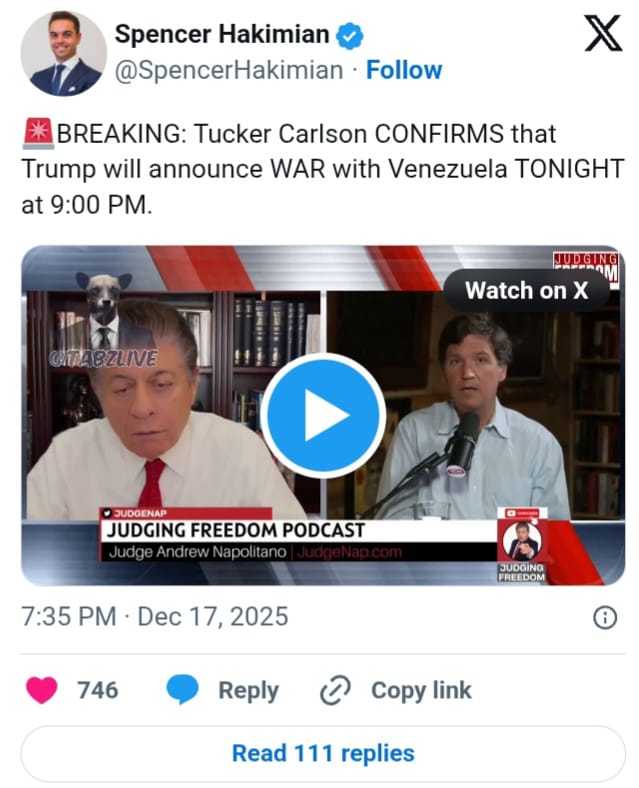Click the blue verified badge
This screenshot has width=639, height=788.
tap(349, 36)
